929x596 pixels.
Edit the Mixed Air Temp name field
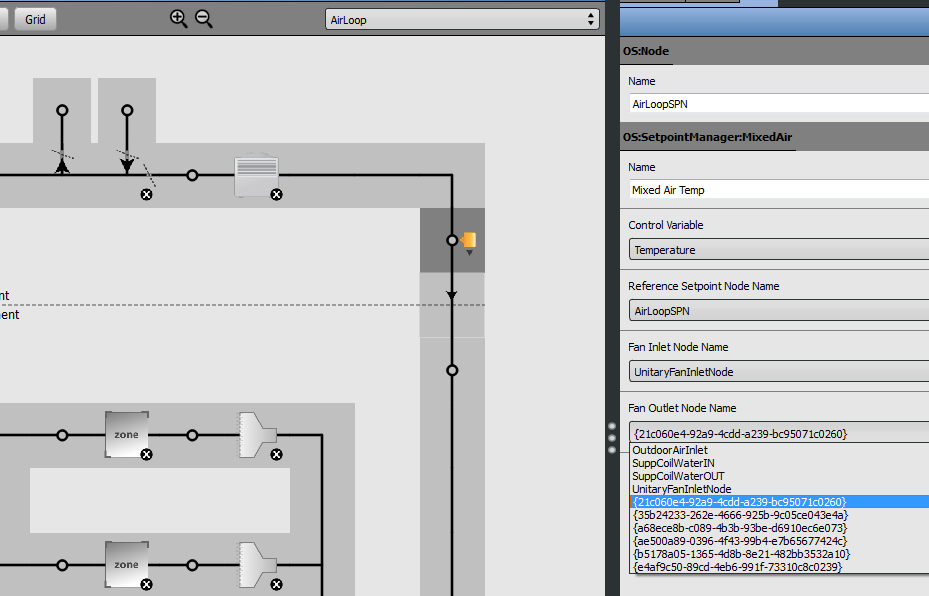tap(779, 190)
